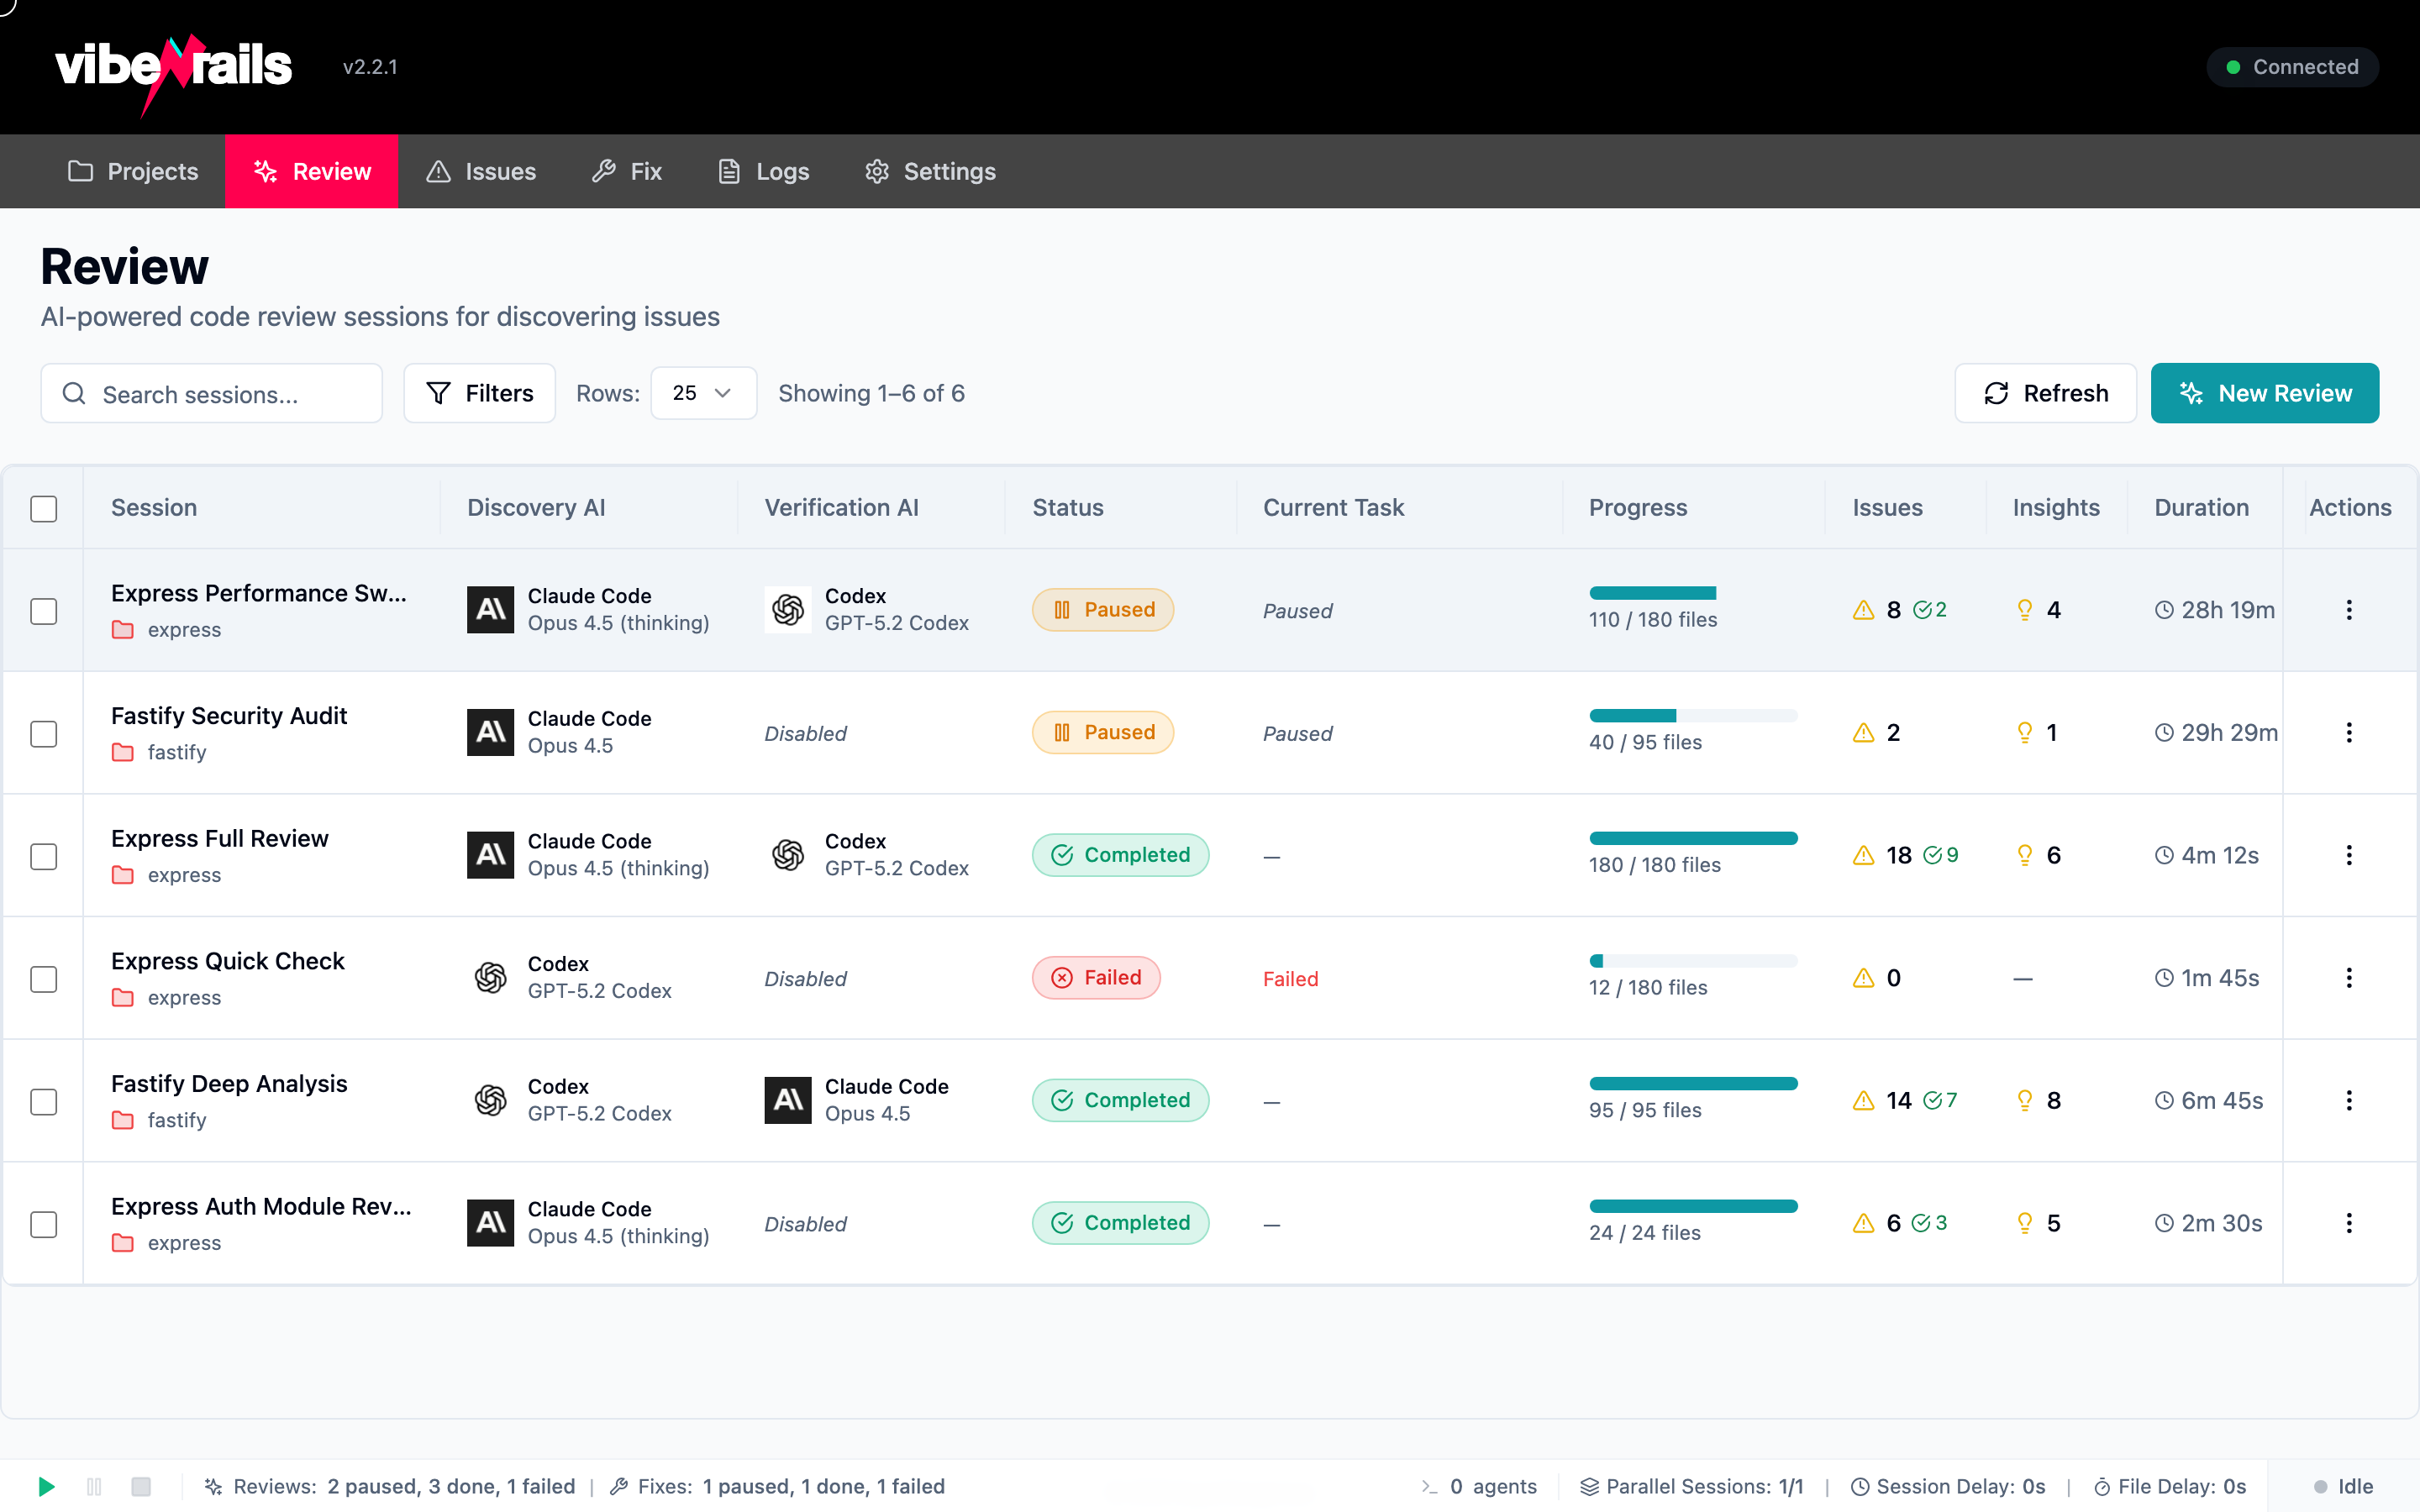Click the insights lightbulb on Fastify Deep Analysis row
This screenshot has width=2420, height=1512.
pos(2026,1100)
